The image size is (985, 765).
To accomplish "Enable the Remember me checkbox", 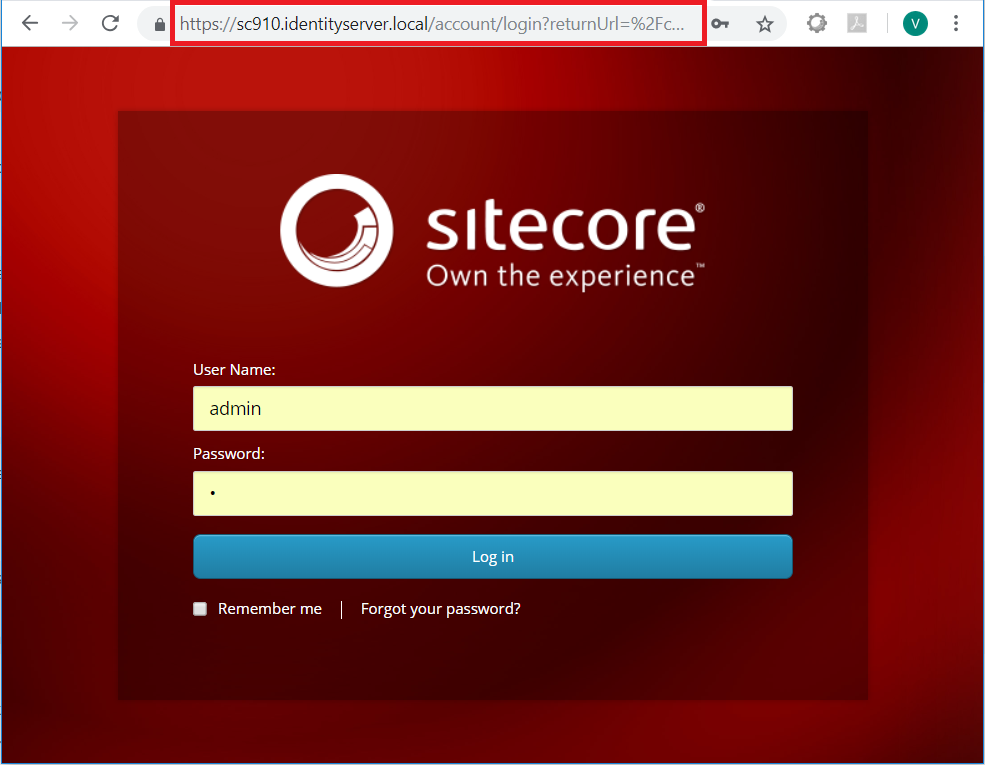I will [199, 608].
